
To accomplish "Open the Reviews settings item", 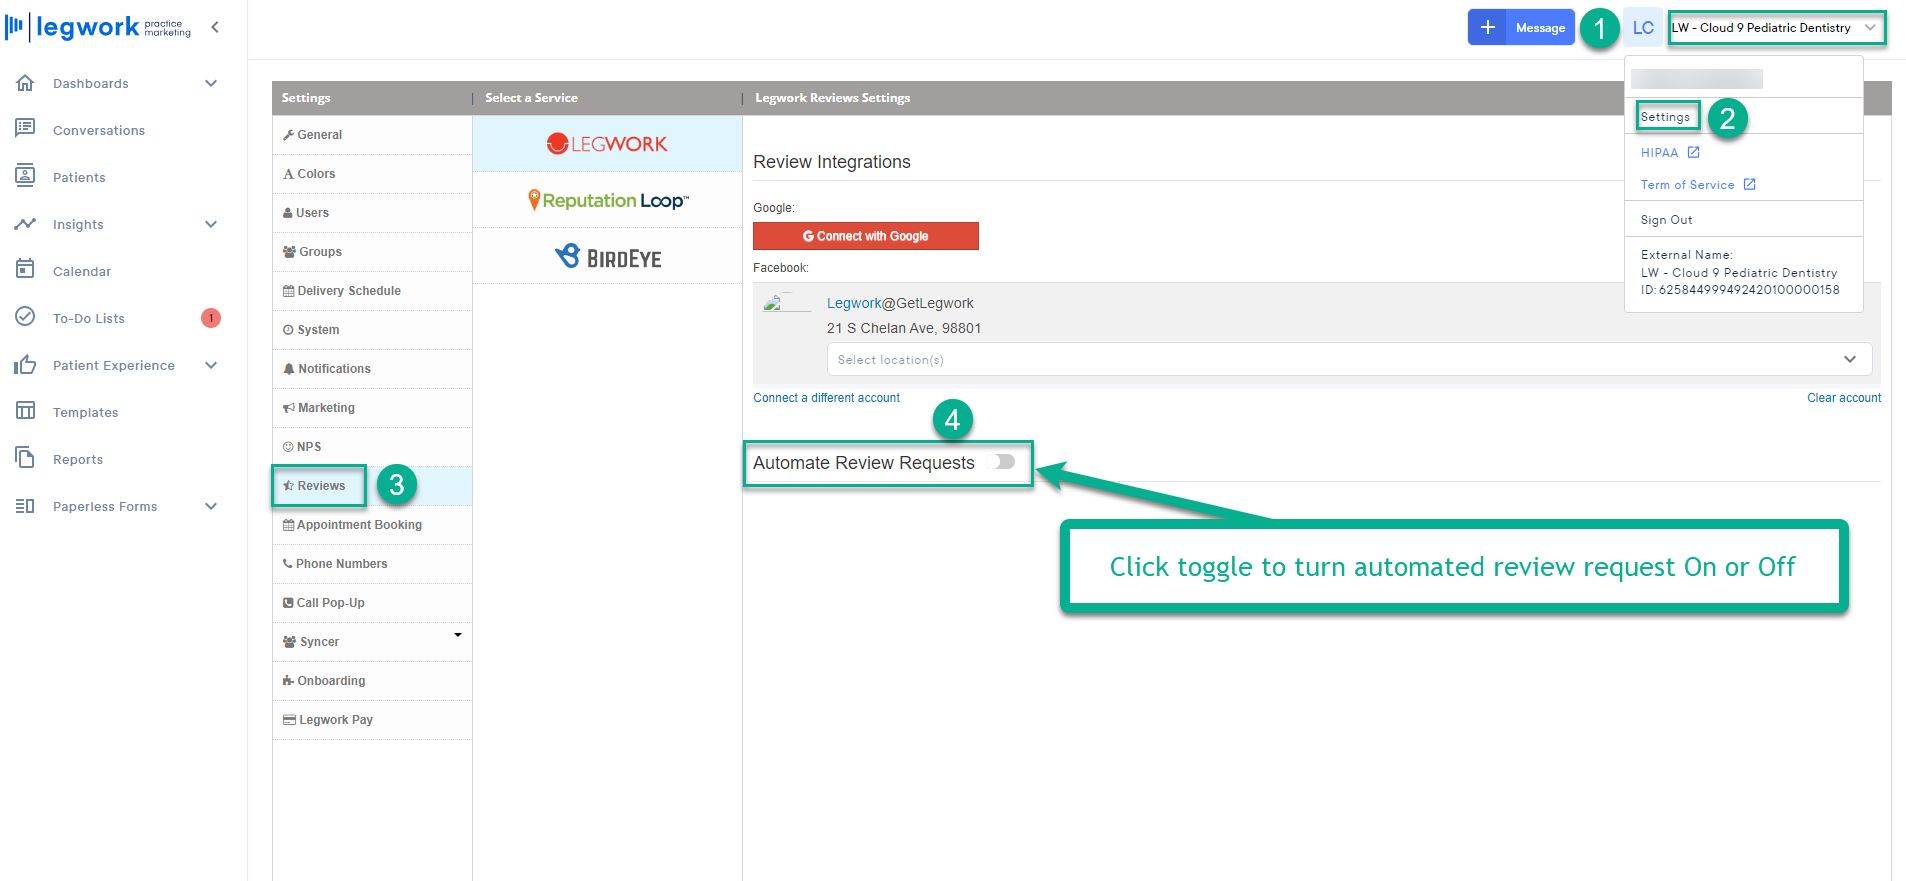I will [320, 486].
